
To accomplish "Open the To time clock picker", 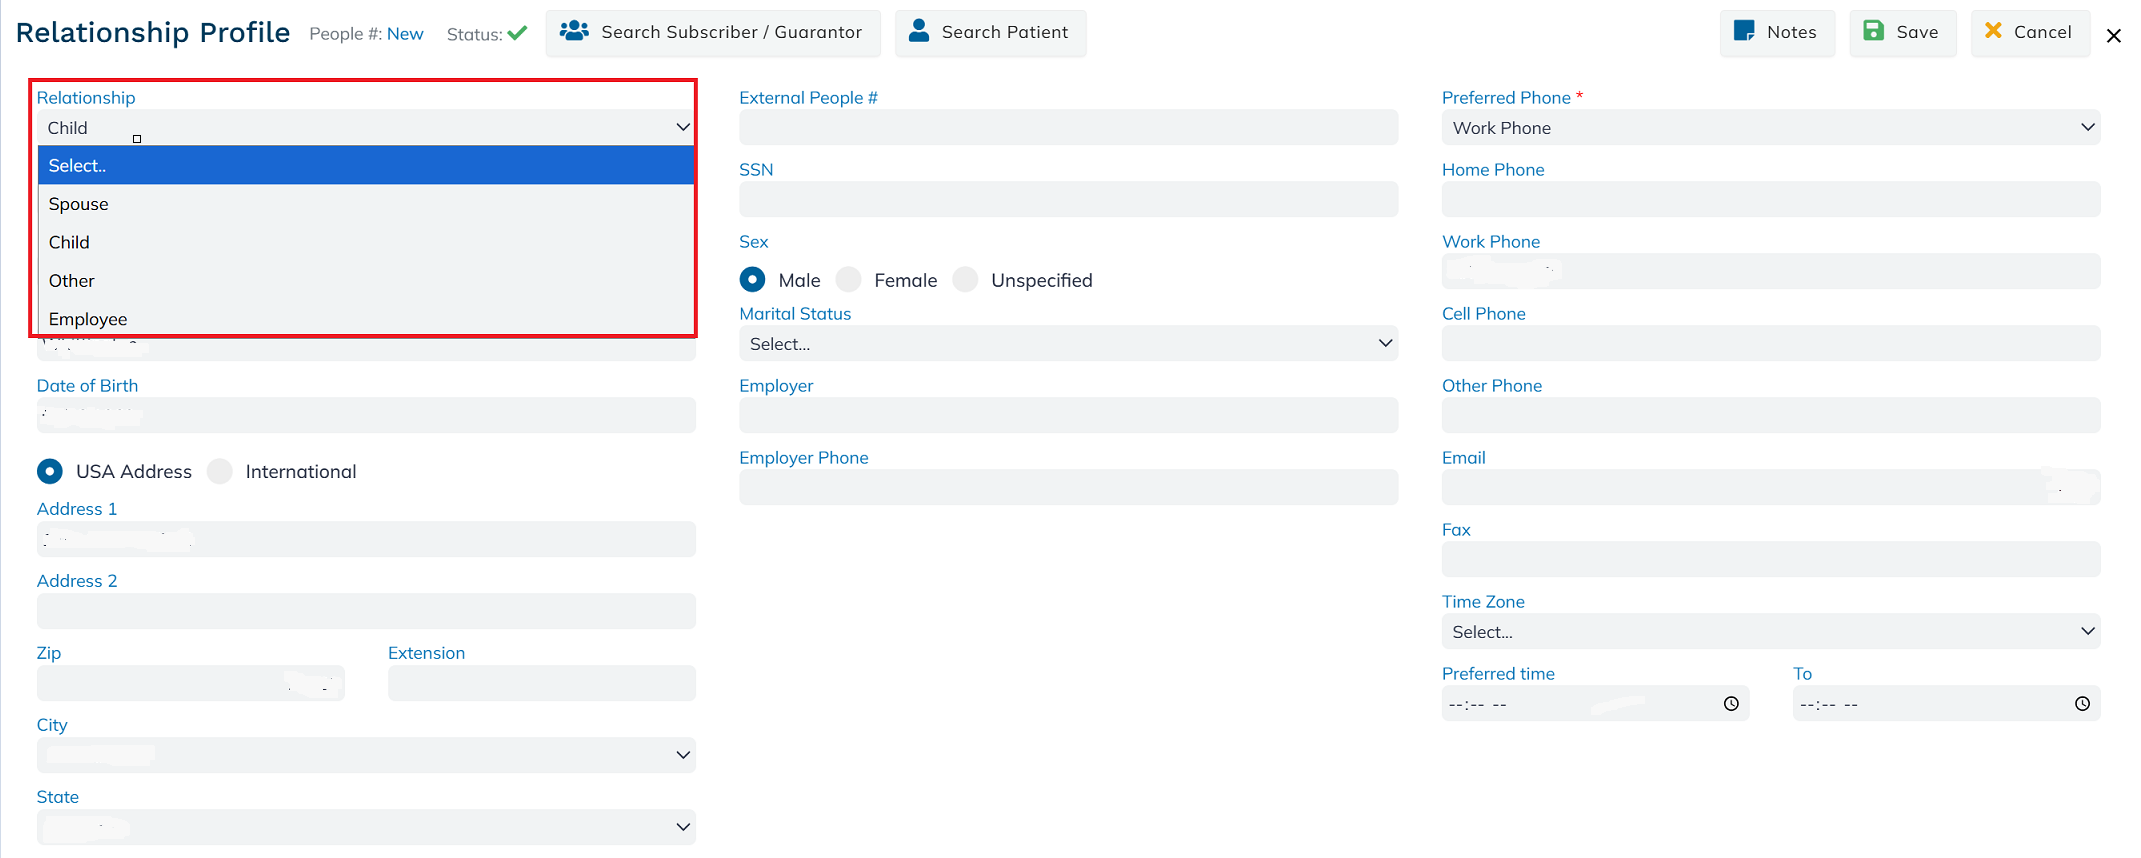I will coord(2082,704).
